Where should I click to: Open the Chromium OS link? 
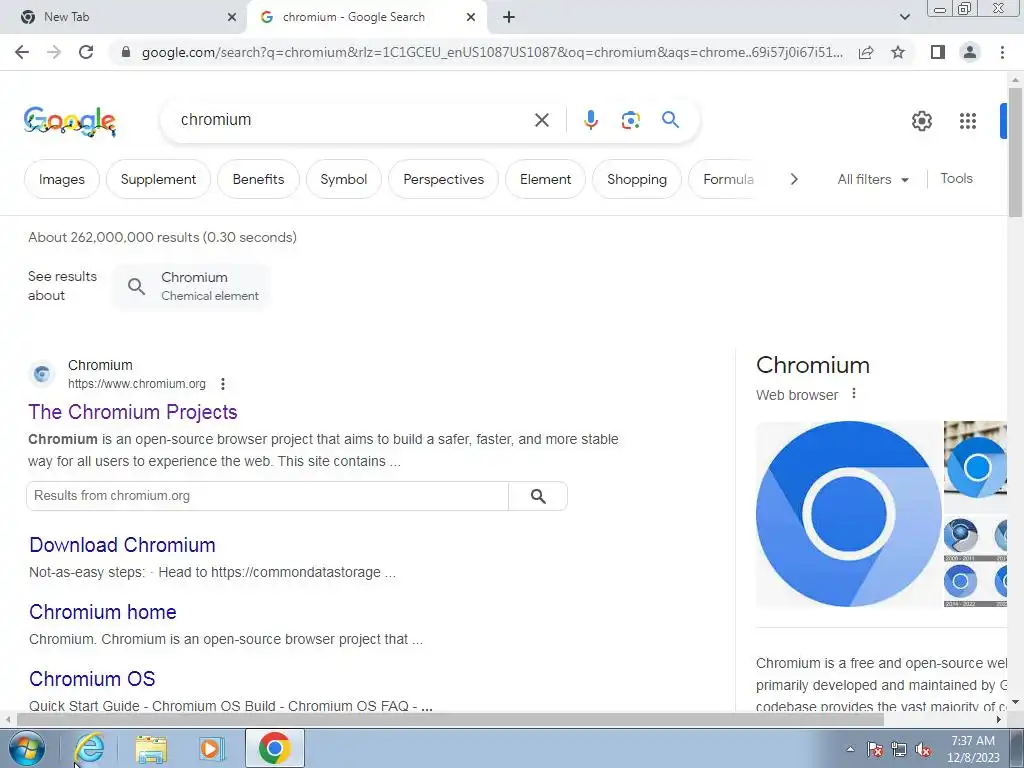click(92, 679)
